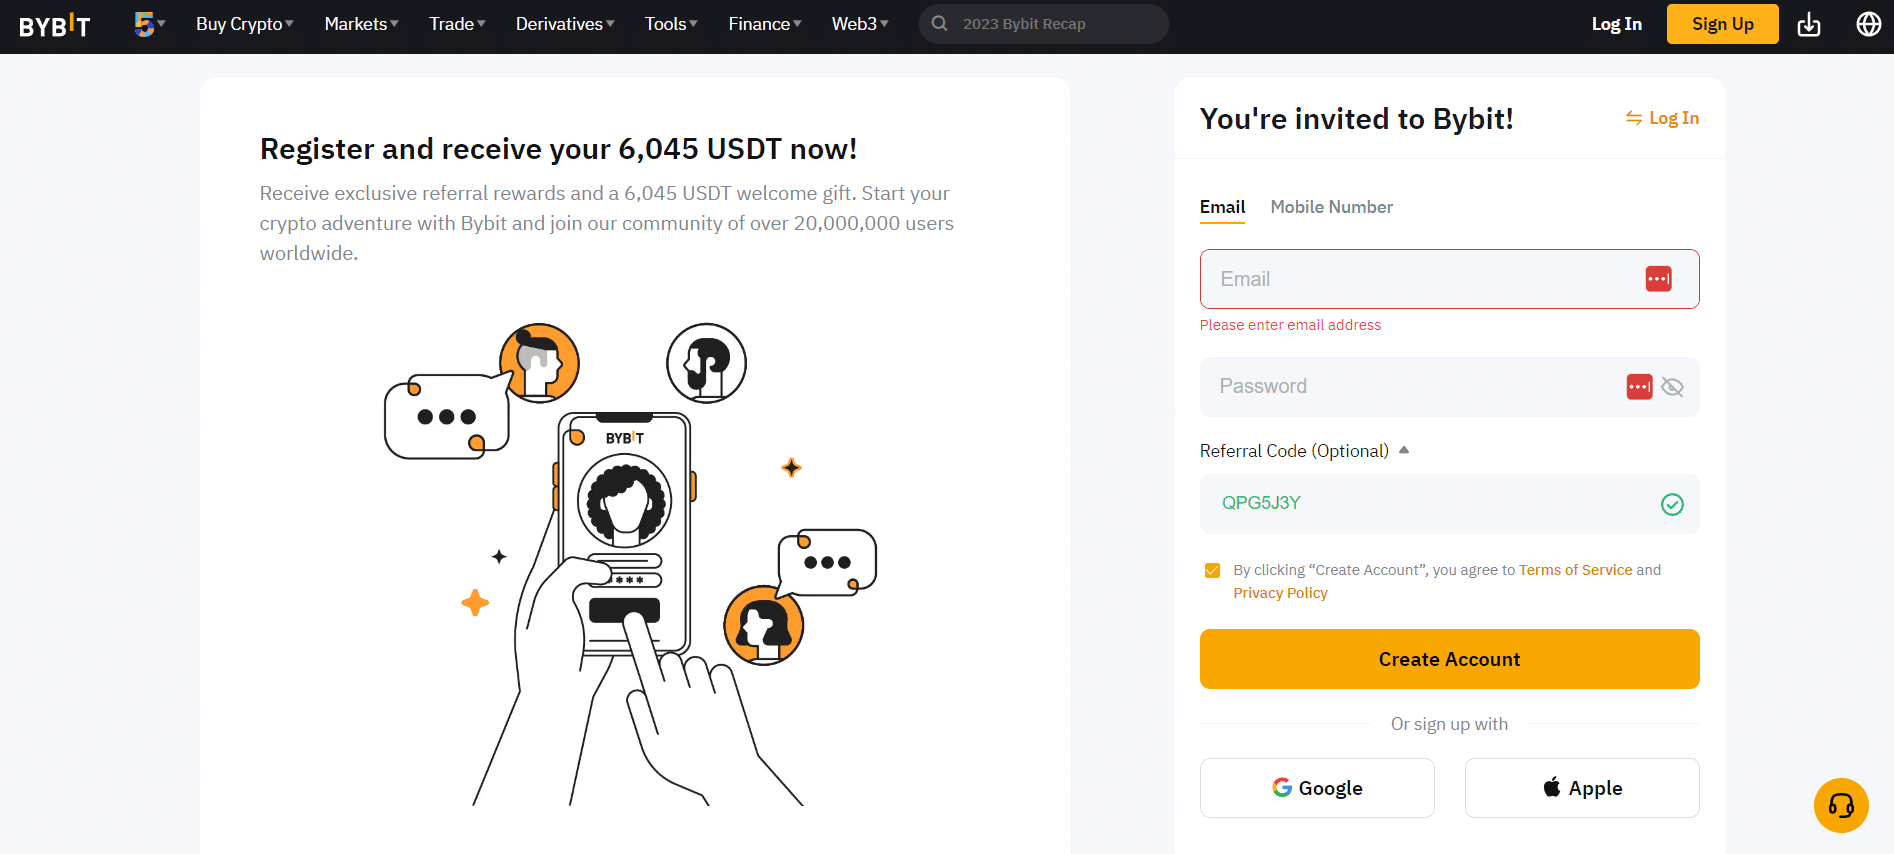Click the 'Or sign up with' text
Screen dimensions: 1894x854
tap(1449, 724)
